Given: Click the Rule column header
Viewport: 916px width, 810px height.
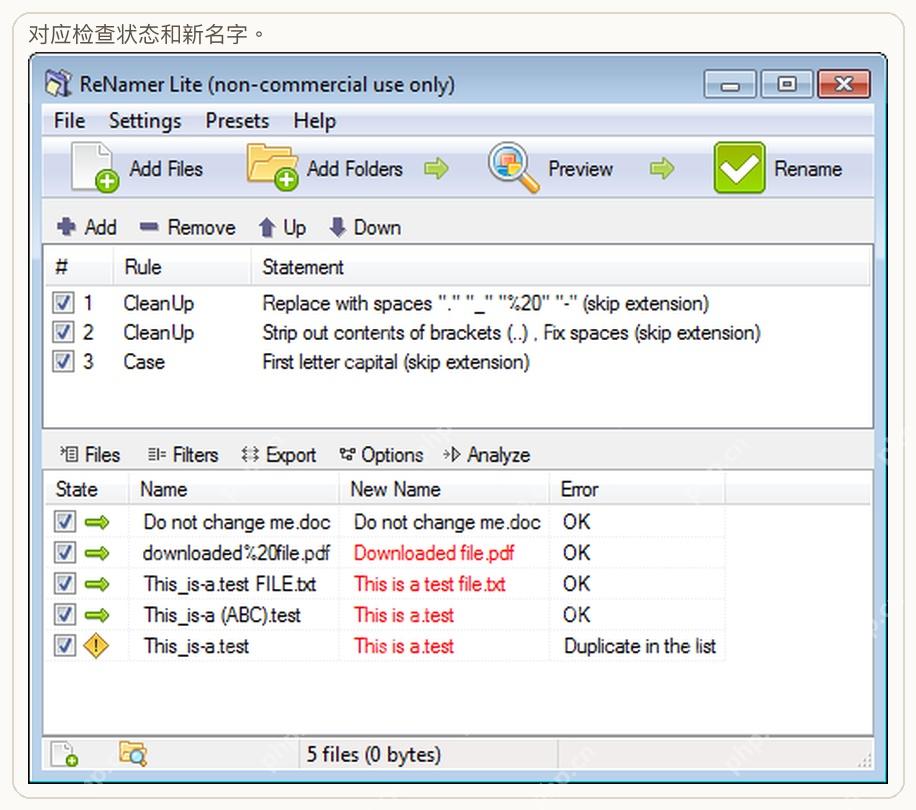Looking at the screenshot, I should (x=182, y=267).
